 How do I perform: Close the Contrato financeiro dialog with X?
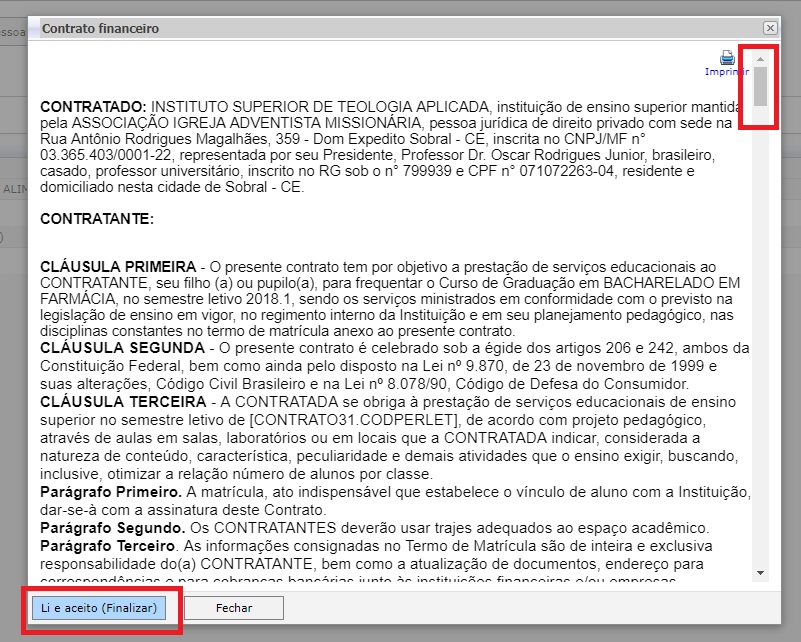pos(769,29)
